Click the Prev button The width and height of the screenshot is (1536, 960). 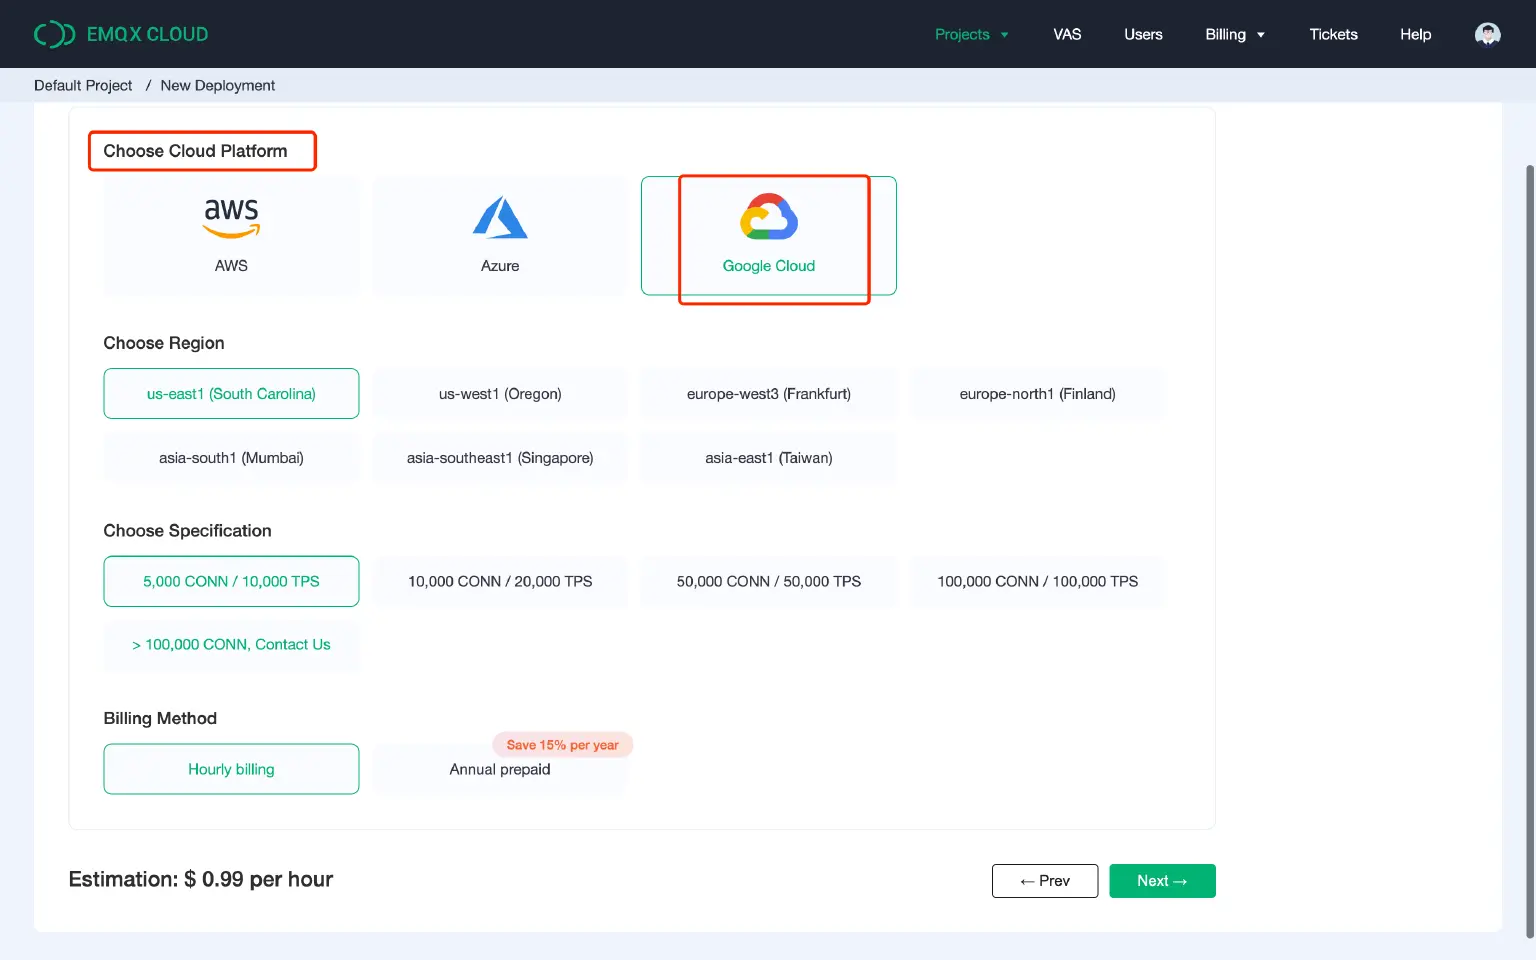pos(1044,880)
